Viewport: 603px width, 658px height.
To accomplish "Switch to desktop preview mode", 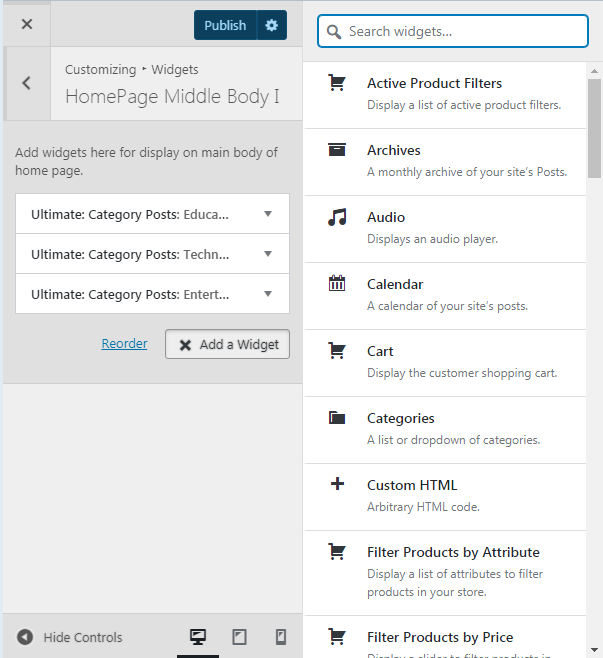I will [198, 637].
